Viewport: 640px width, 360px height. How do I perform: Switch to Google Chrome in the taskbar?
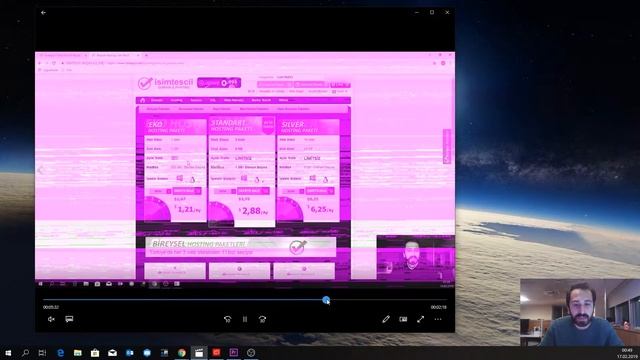pos(182,353)
